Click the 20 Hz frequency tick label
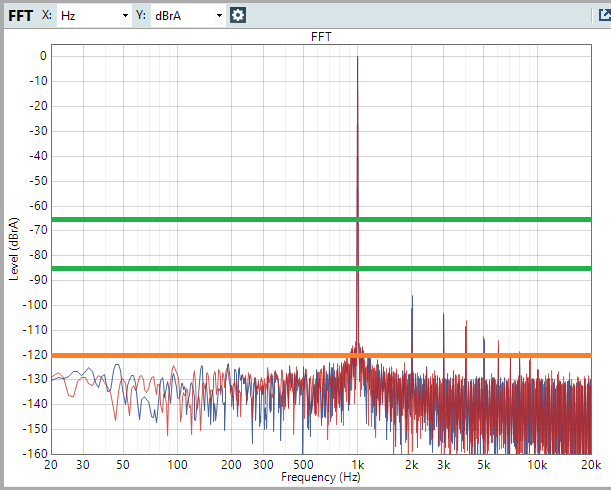611x490 pixels. 51,465
